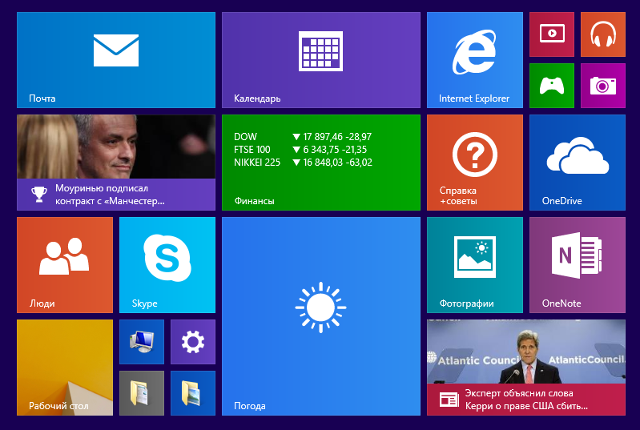Viewport: 640px width, 430px height.
Task: Open This PC computer small tile
Action: [141, 342]
